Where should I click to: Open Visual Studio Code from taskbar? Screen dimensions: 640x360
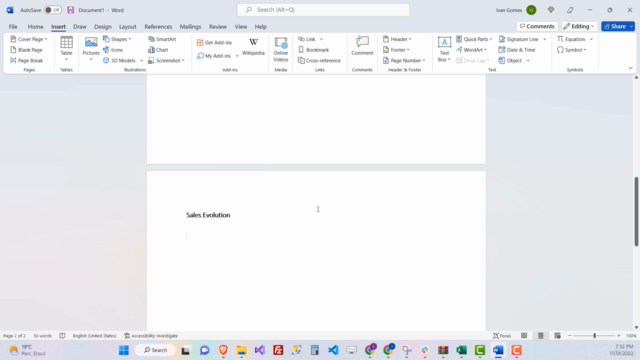tap(333, 350)
